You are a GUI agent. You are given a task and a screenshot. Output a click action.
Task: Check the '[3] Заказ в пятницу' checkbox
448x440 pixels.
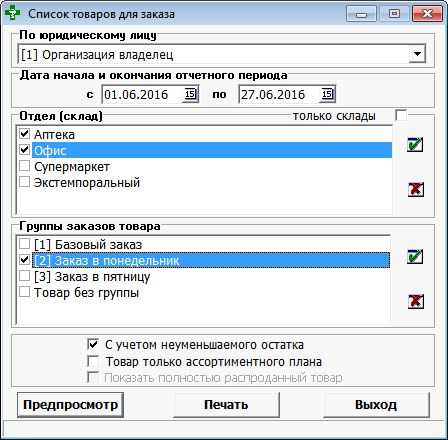24,276
